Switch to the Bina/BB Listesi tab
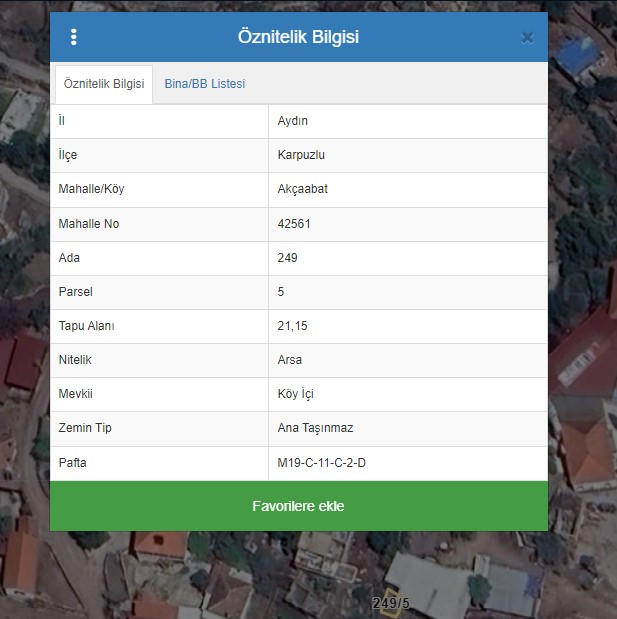This screenshot has width=617, height=619. pos(205,84)
